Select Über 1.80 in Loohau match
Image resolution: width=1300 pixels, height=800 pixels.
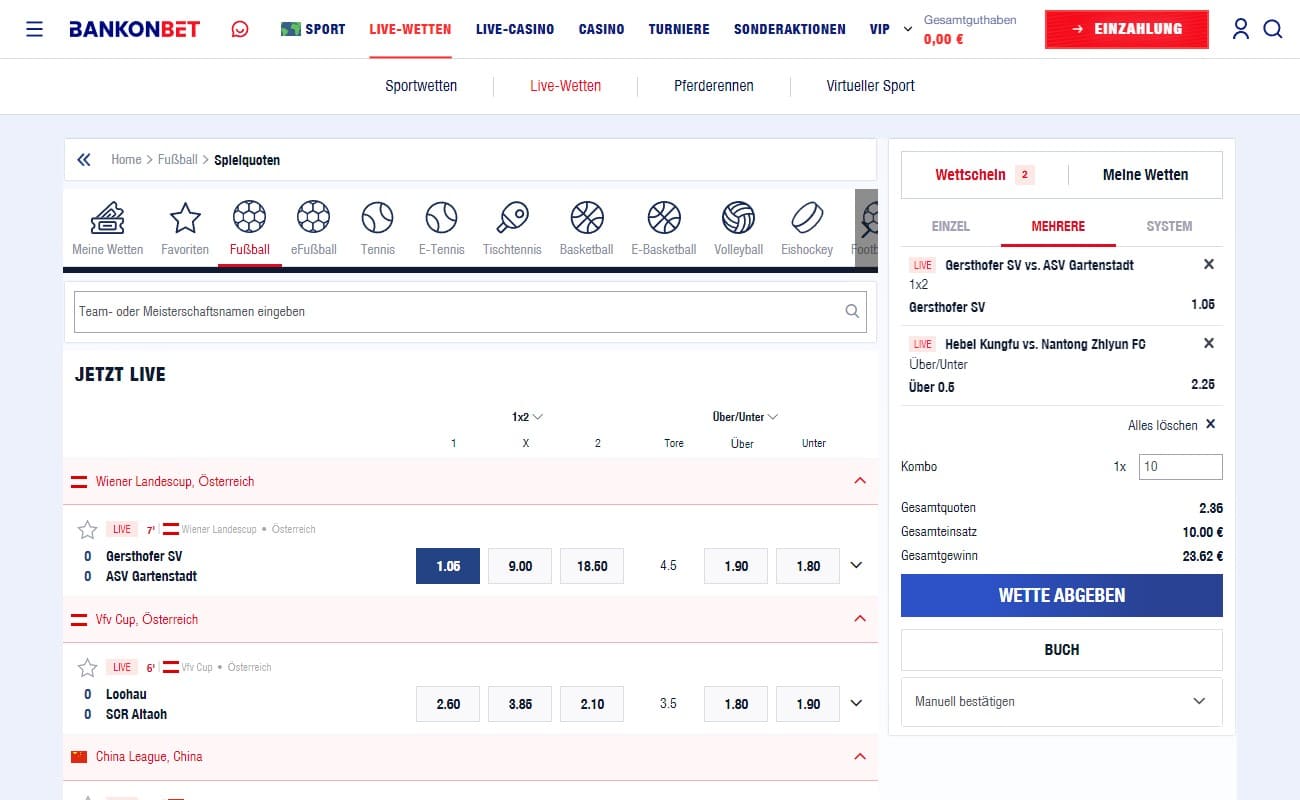736,704
